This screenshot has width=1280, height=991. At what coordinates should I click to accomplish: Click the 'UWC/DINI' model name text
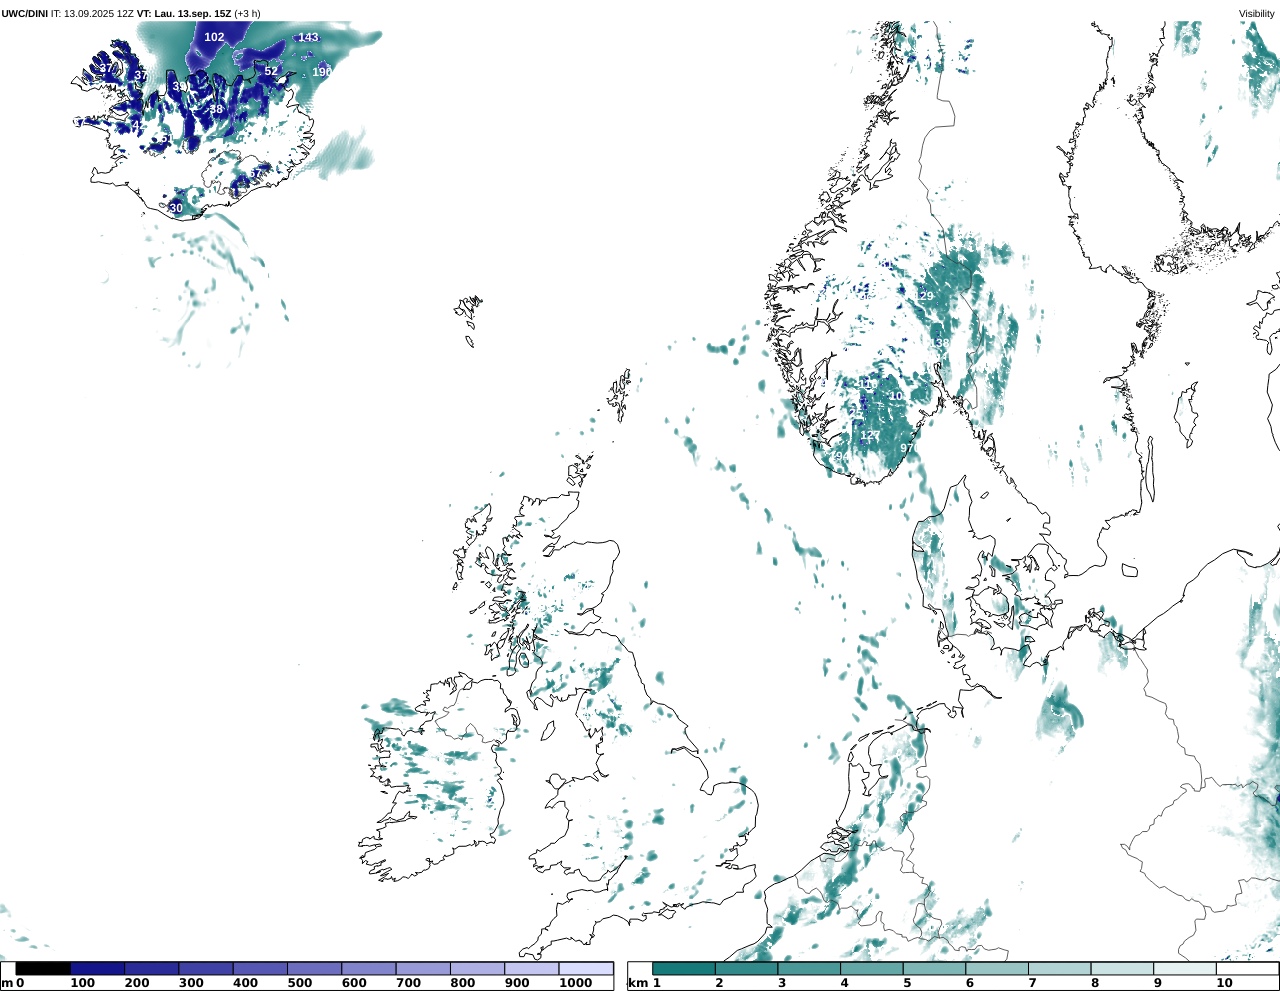tap(24, 14)
